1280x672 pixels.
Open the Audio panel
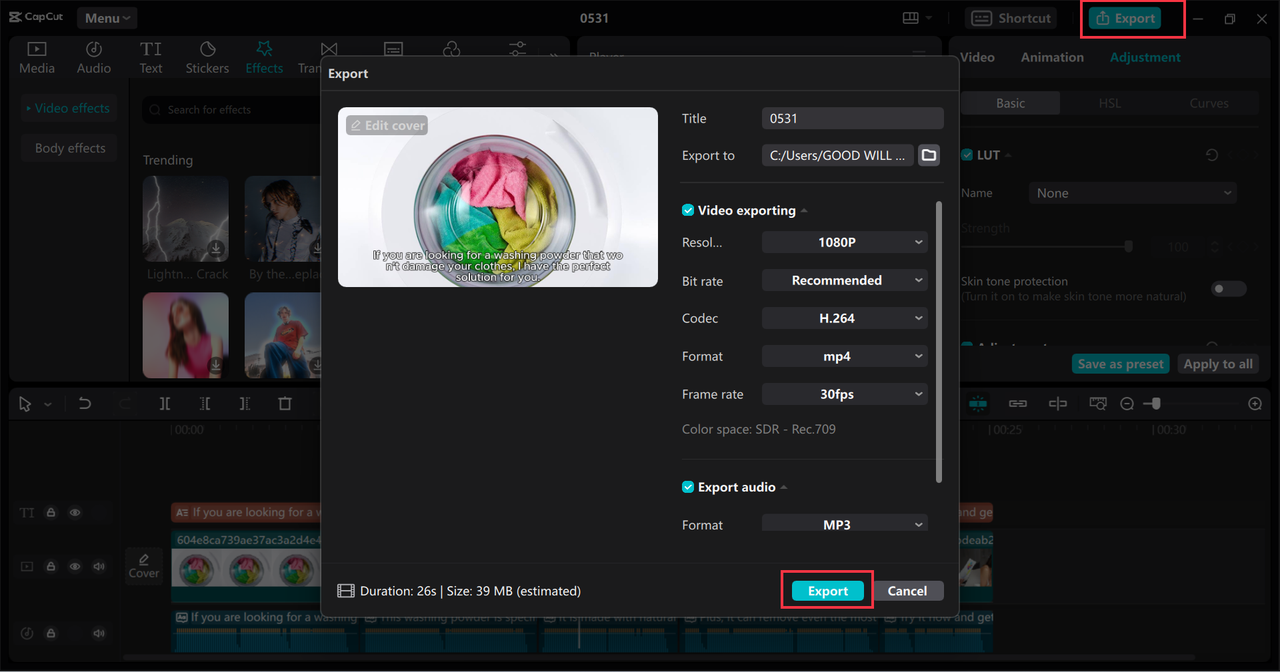coord(94,57)
